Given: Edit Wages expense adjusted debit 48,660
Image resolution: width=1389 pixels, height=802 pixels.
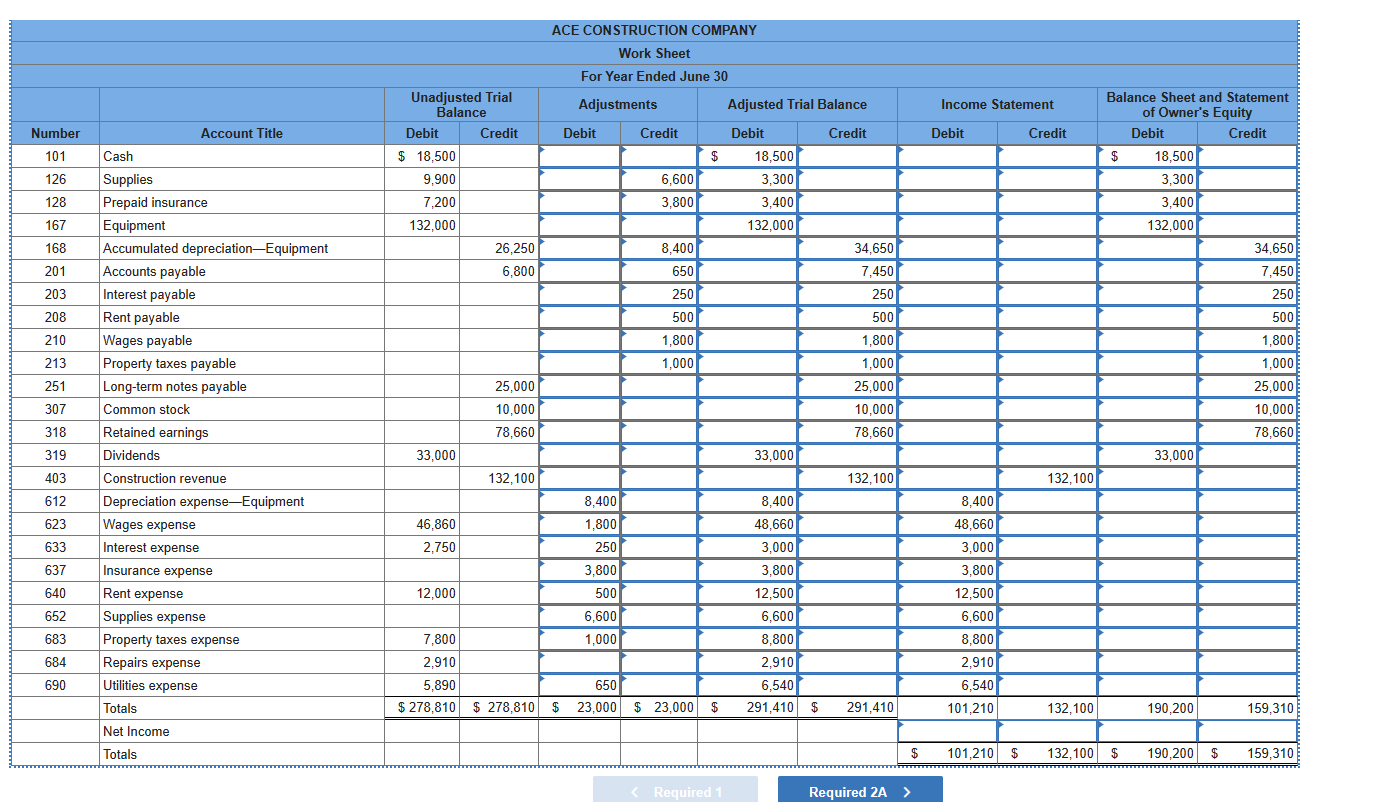Looking at the screenshot, I should tap(747, 524).
